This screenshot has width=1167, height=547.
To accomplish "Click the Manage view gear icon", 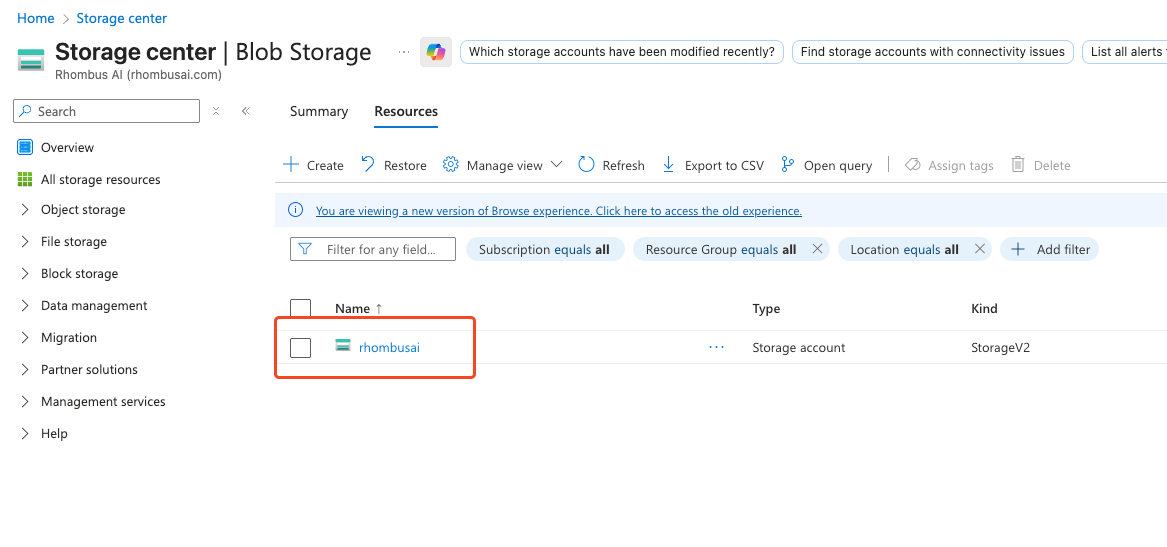I will pos(450,164).
